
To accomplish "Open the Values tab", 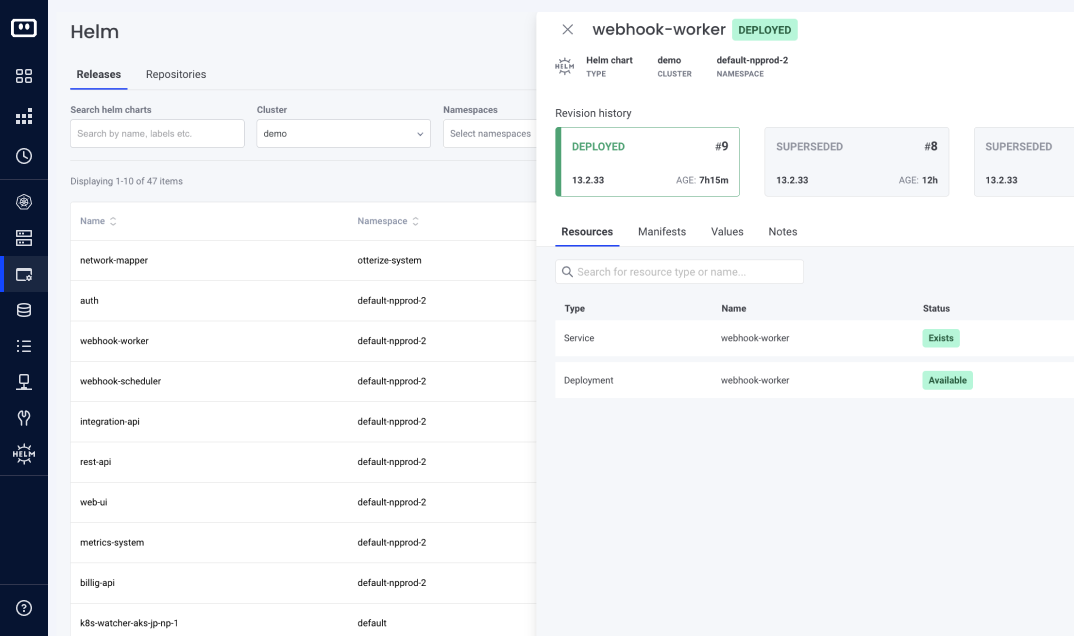I will click(727, 231).
